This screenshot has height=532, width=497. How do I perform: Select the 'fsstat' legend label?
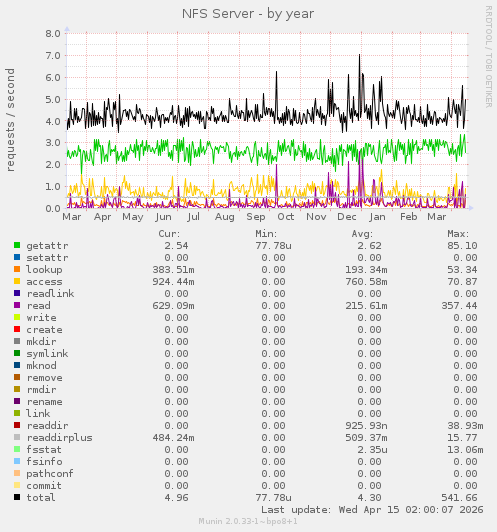44,450
